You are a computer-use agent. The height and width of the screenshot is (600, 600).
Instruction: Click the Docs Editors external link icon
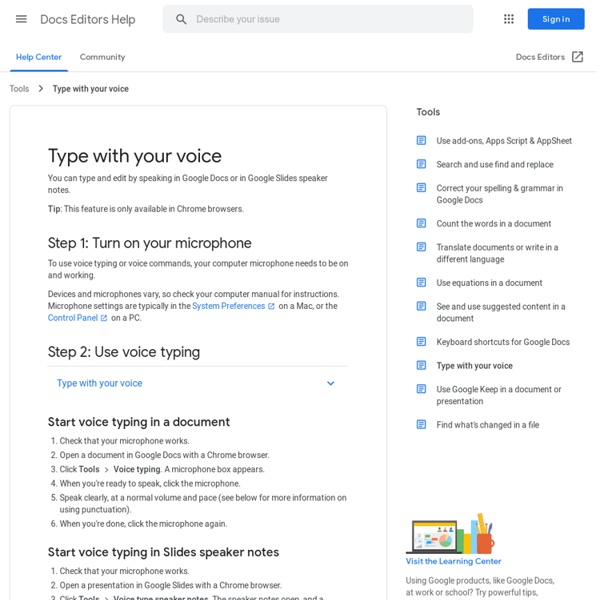pos(577,57)
